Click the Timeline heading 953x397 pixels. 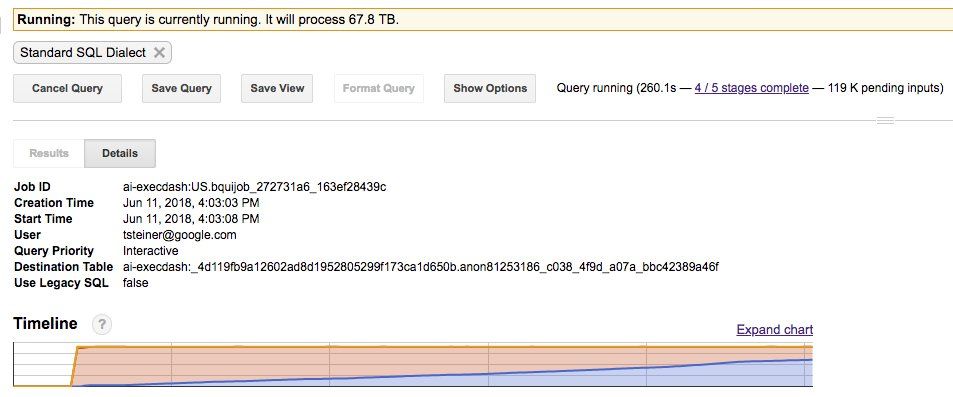(x=46, y=324)
